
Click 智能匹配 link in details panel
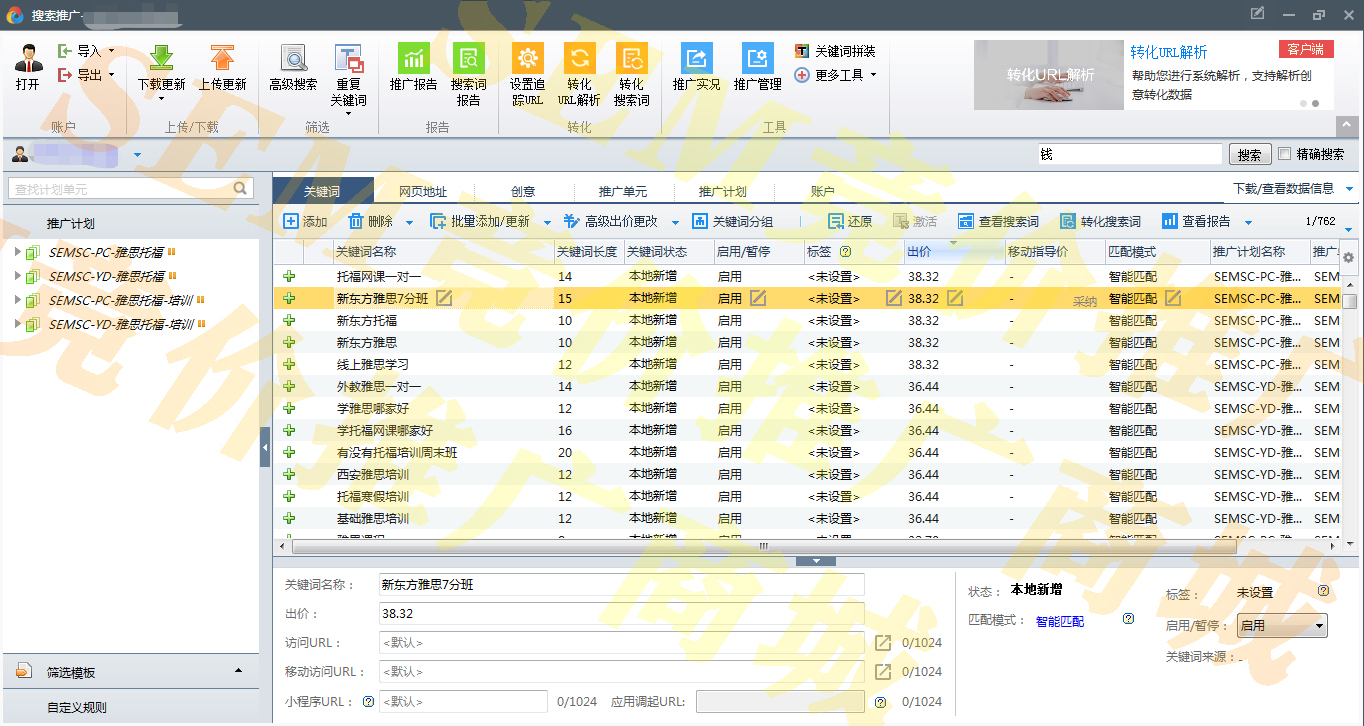coord(1059,621)
